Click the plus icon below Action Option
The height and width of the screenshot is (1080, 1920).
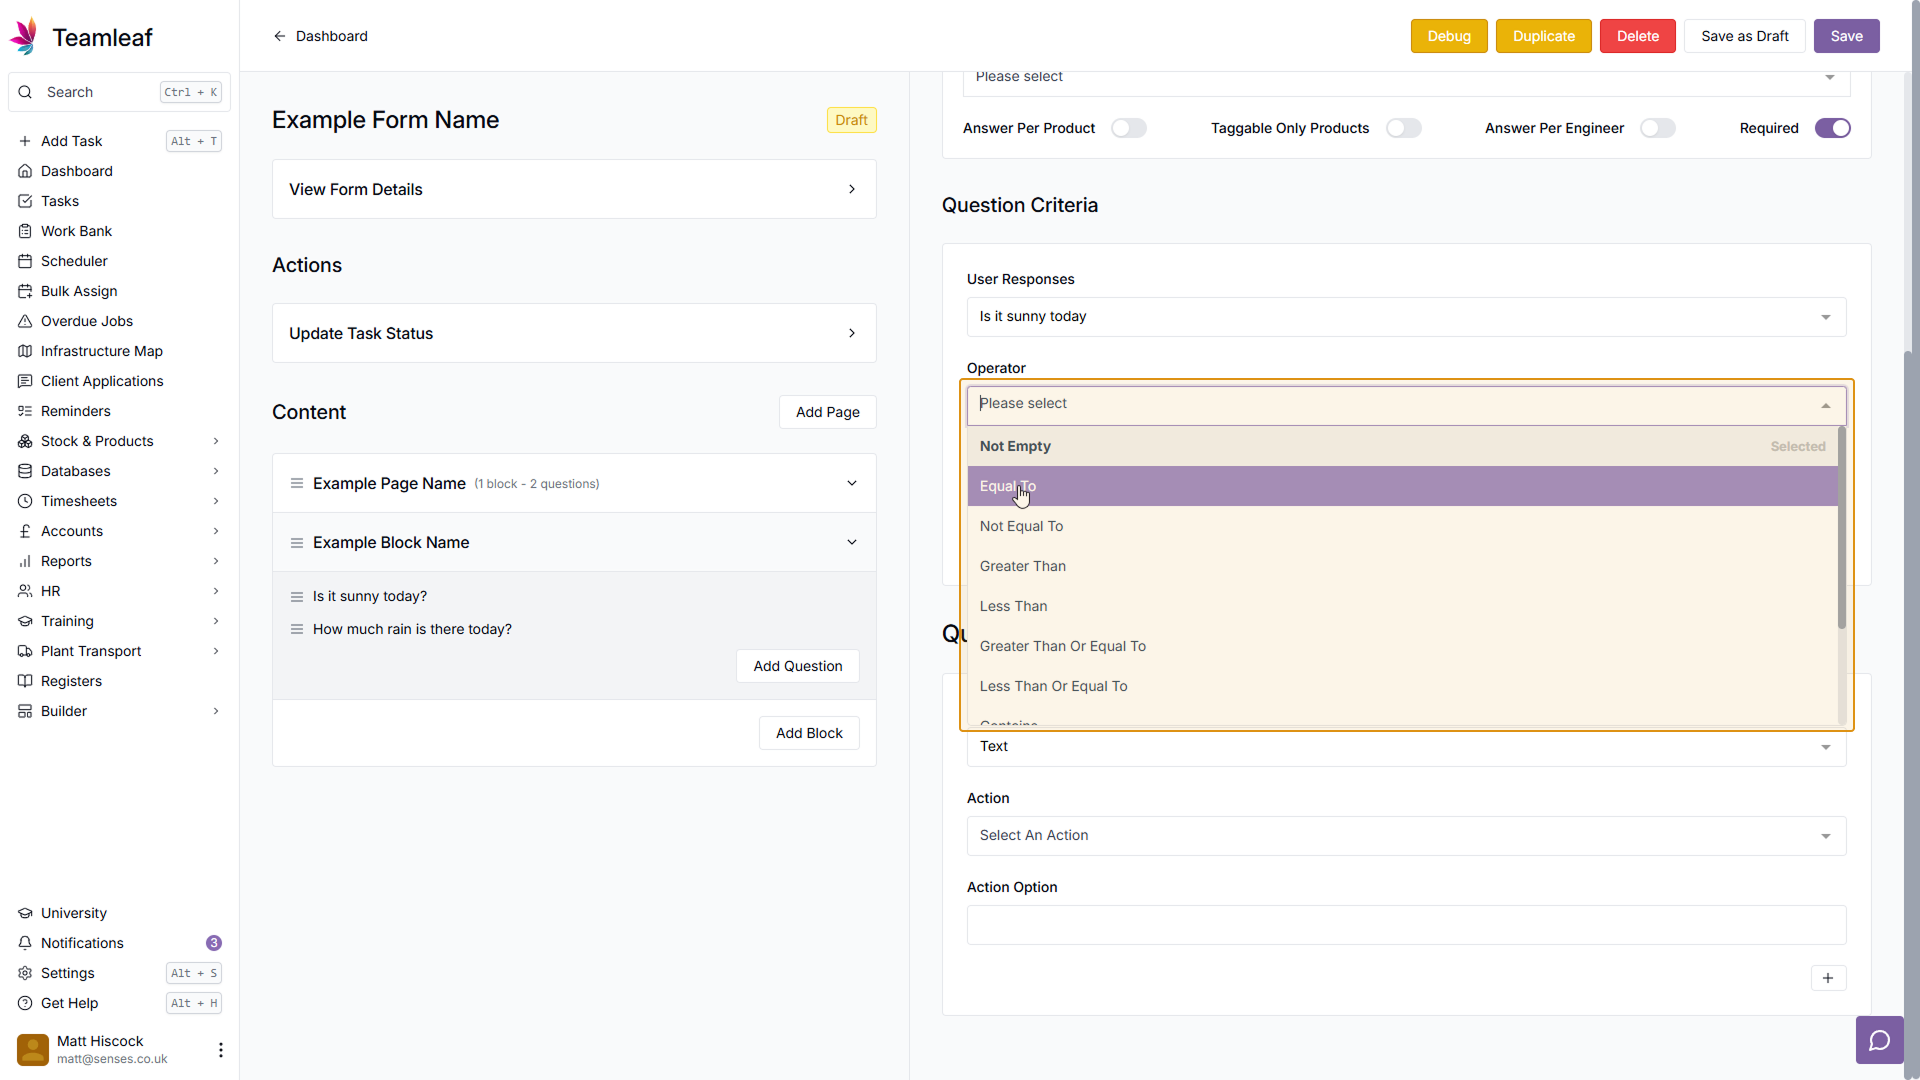(x=1827, y=978)
